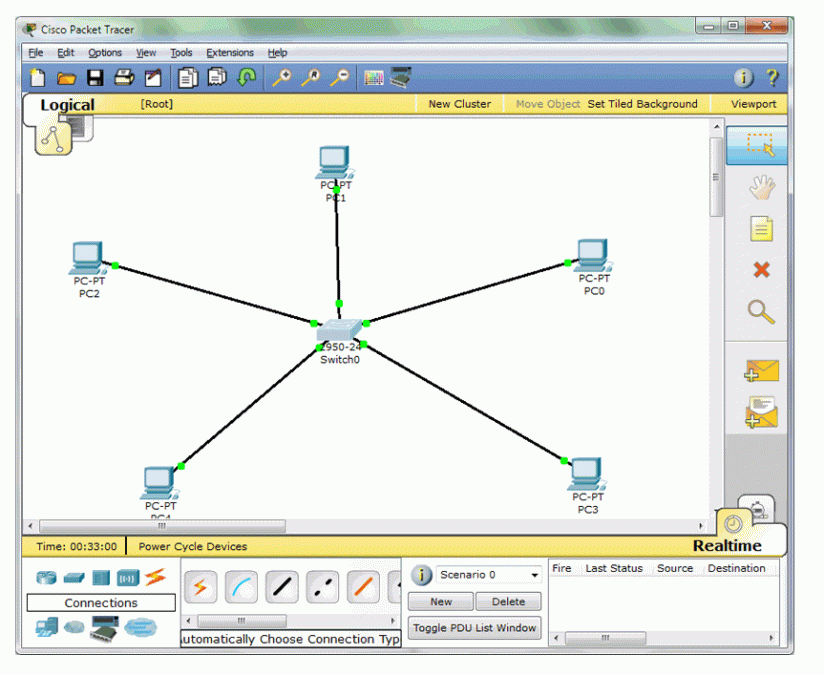Open the Help menu
824x675 pixels.
[x=277, y=53]
